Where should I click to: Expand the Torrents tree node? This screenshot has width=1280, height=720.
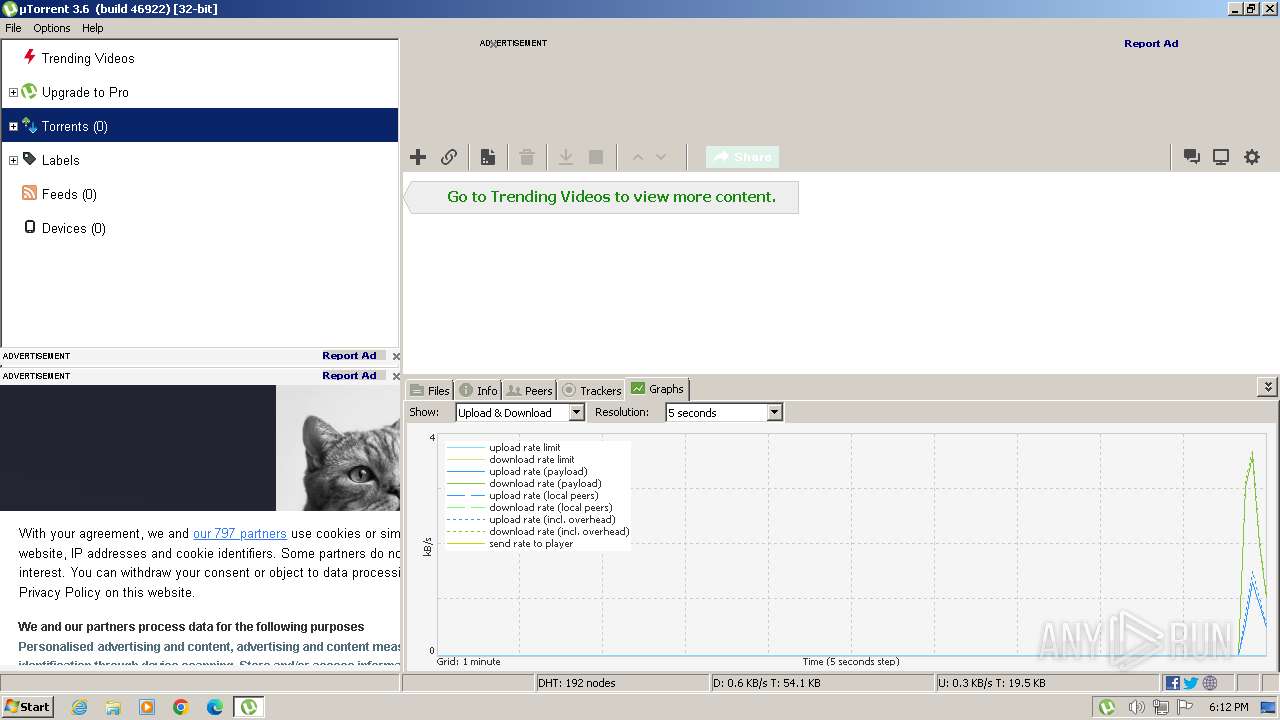click(x=13, y=126)
